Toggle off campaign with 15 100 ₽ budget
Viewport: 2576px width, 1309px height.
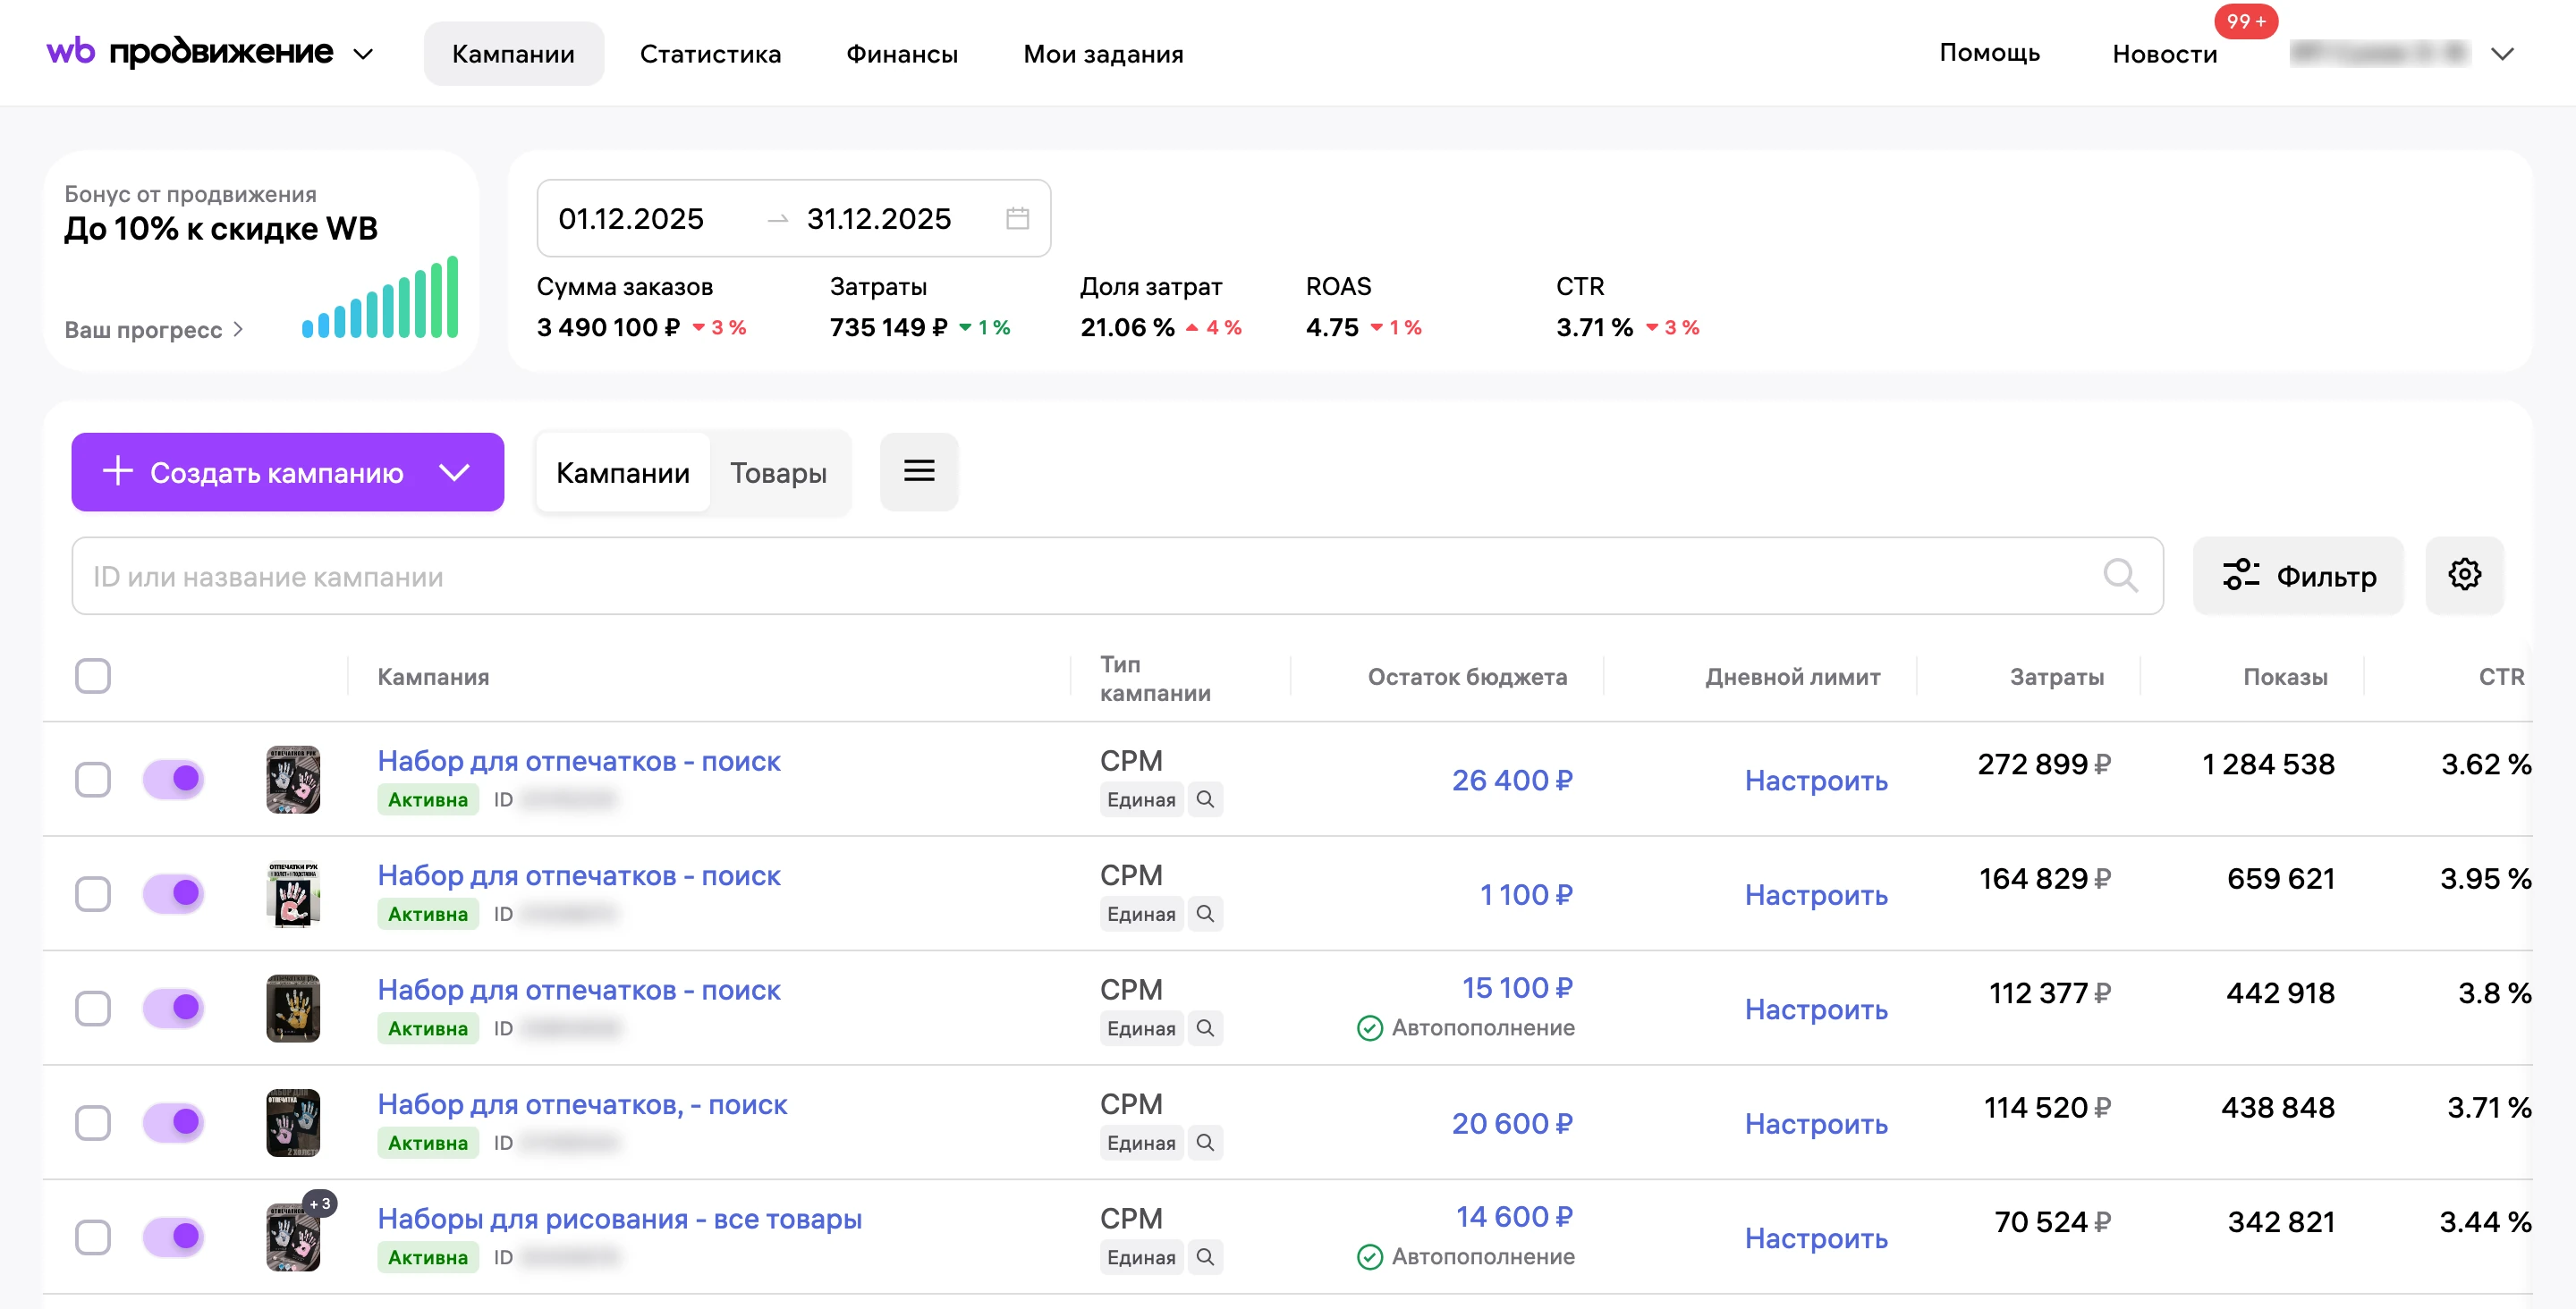coord(173,1008)
